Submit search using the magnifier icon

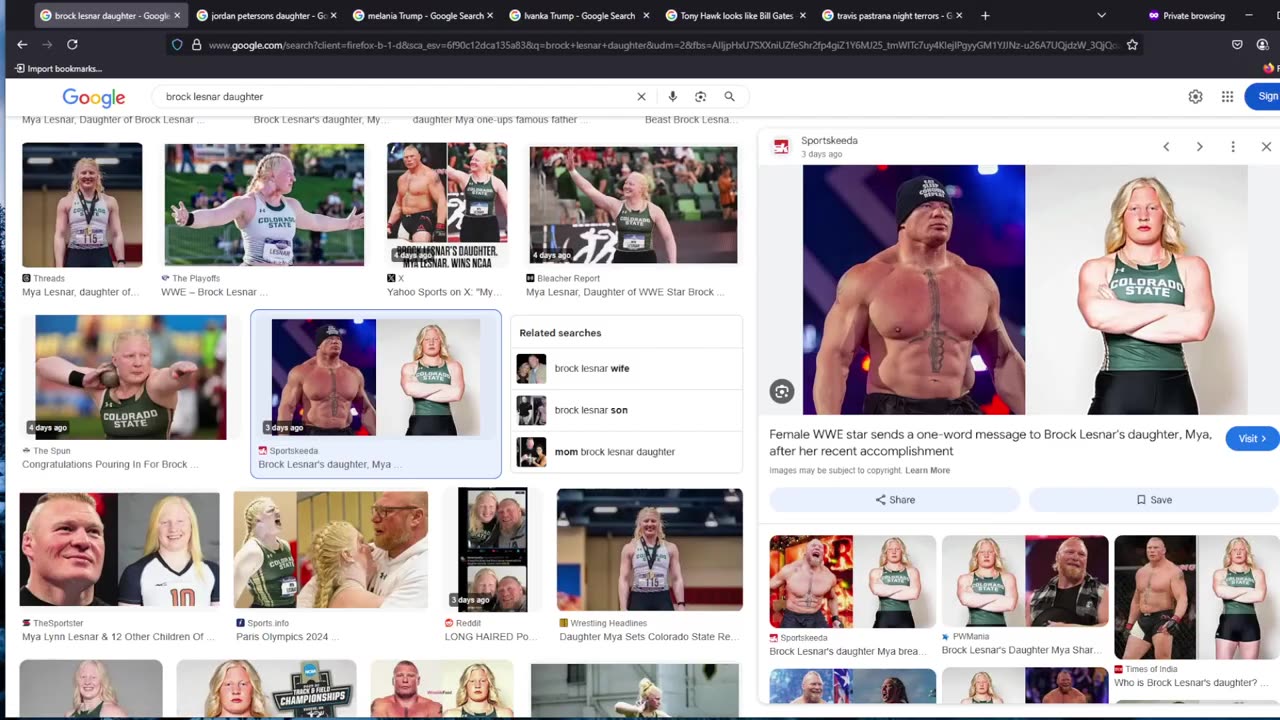click(729, 96)
